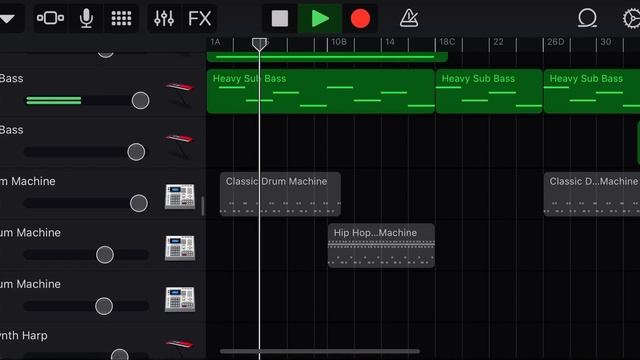Select drum machine icon on Hip Hop Machine track
Image resolution: width=640 pixels, height=360 pixels.
coord(180,248)
